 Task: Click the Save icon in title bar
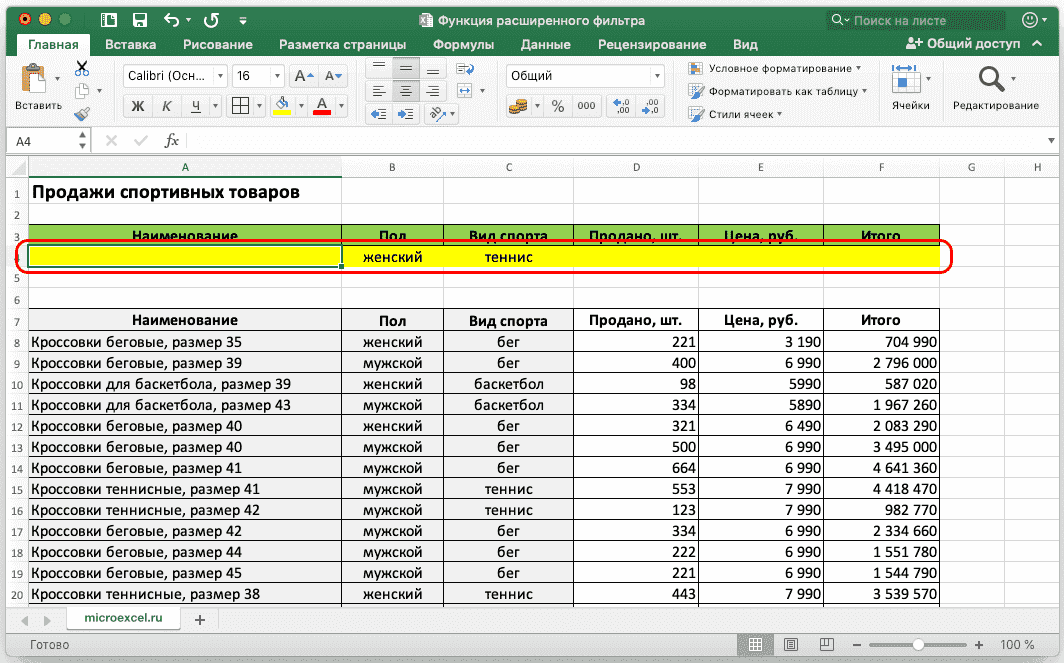tap(139, 20)
